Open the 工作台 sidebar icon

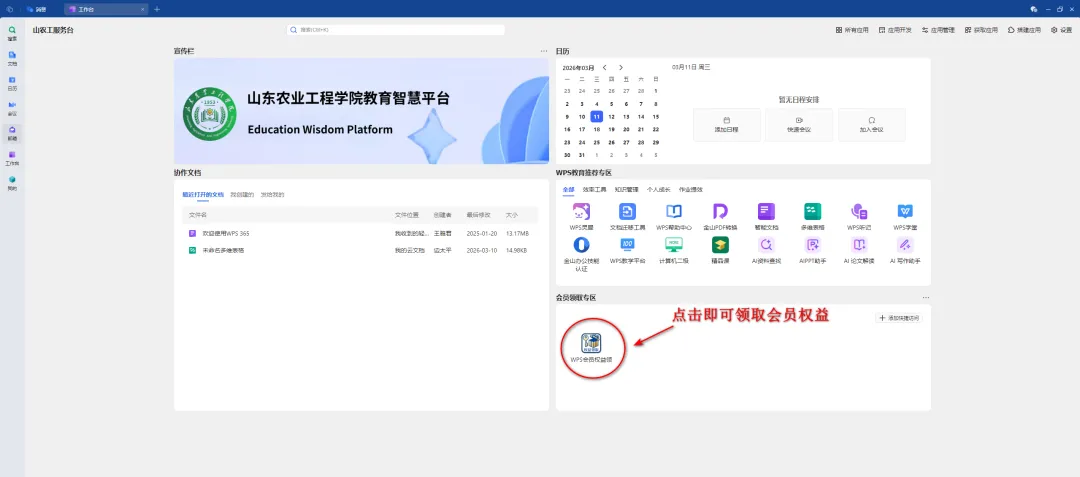point(12,158)
